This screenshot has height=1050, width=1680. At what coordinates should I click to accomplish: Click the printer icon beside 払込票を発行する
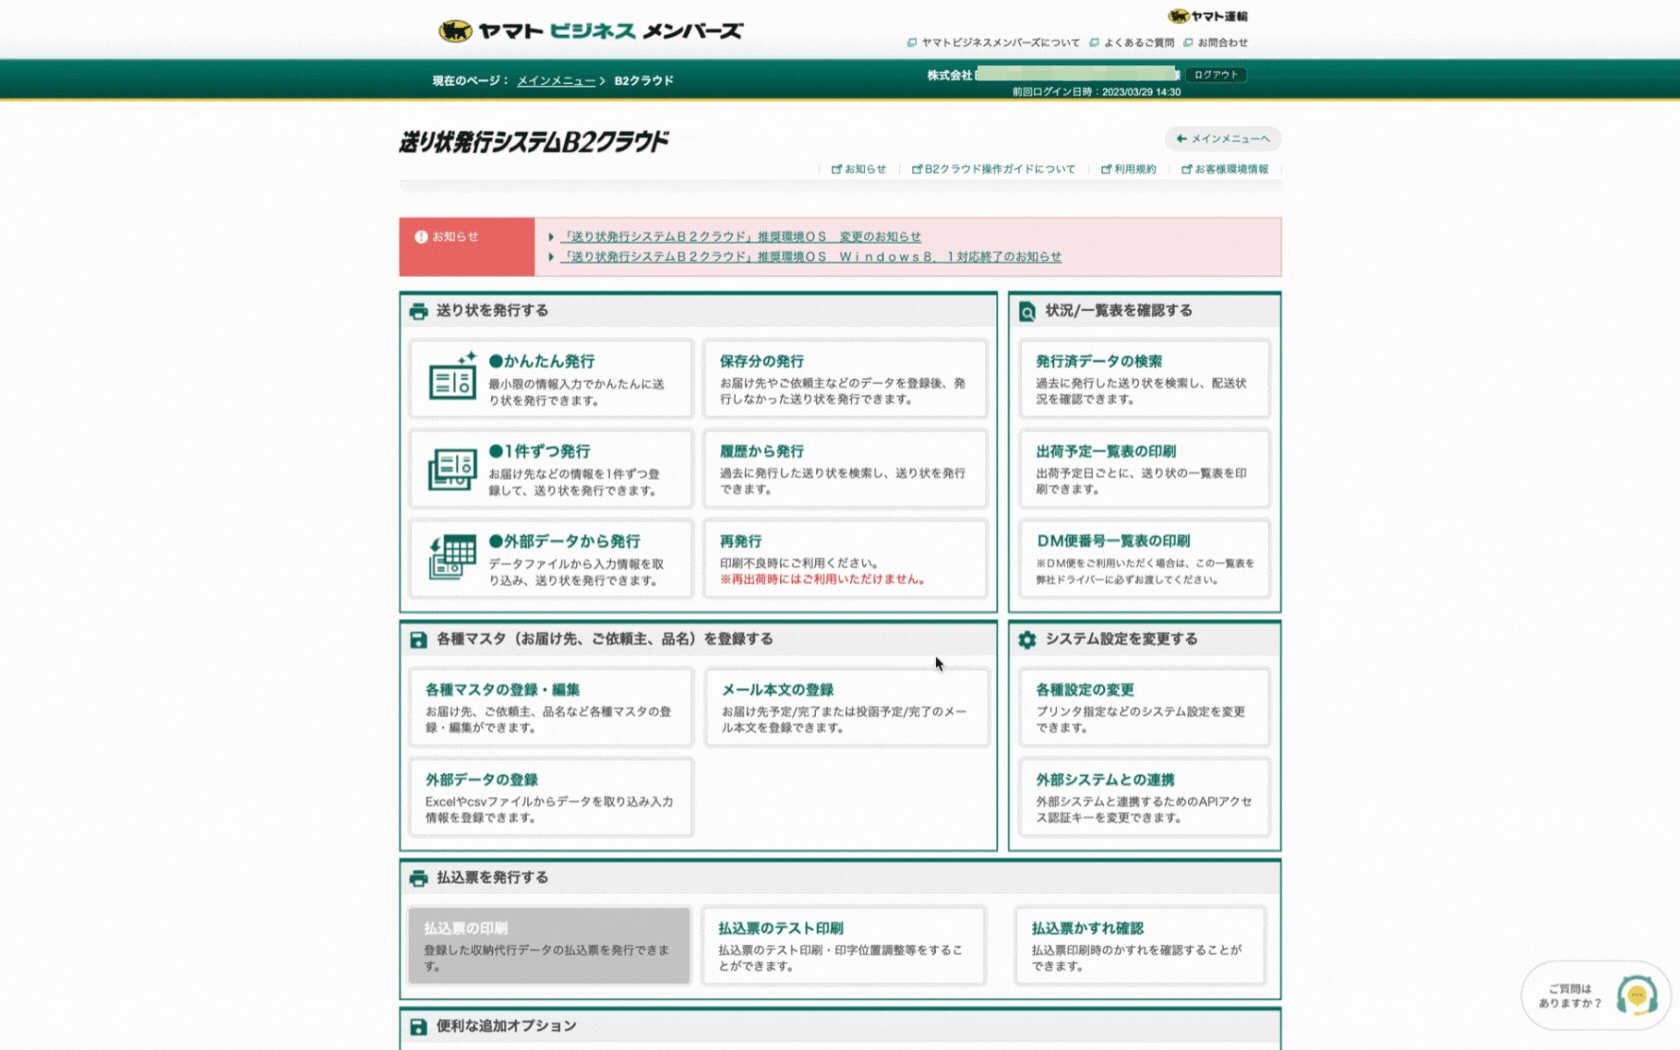pos(418,878)
